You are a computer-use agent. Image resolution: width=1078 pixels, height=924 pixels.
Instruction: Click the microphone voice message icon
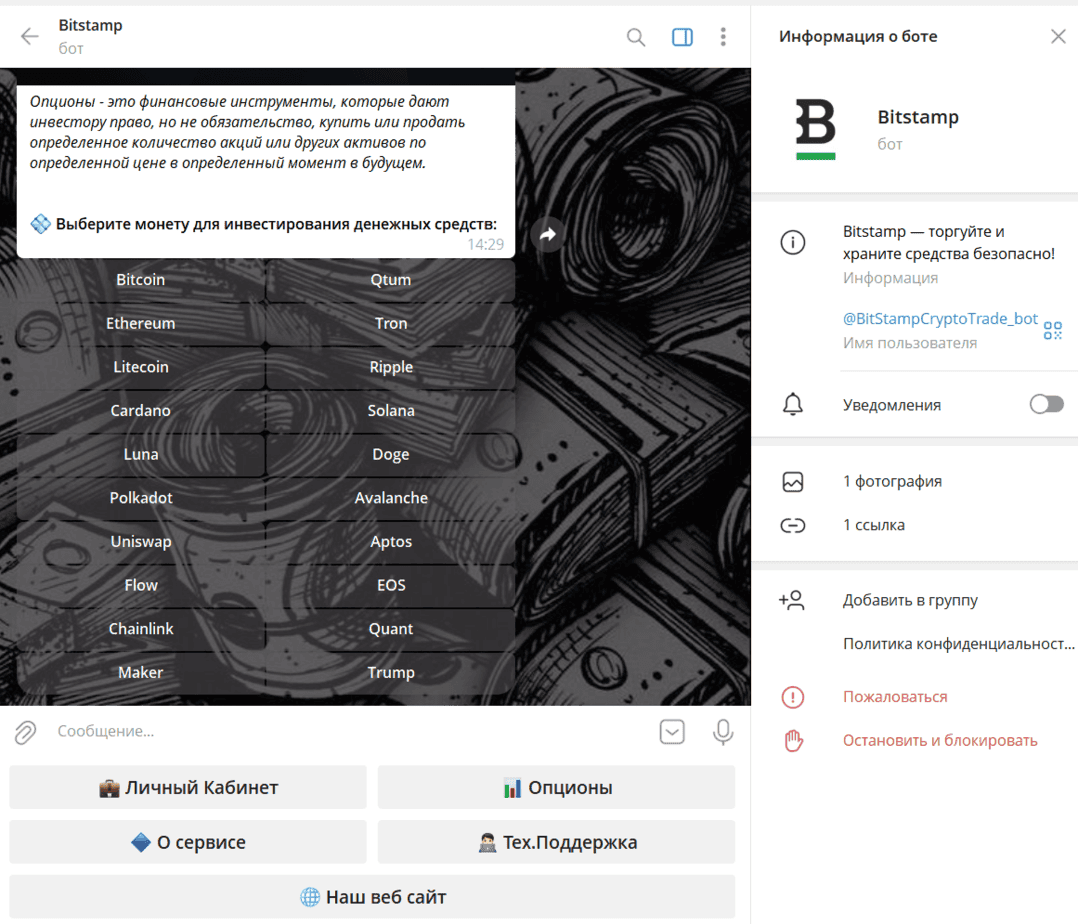723,732
